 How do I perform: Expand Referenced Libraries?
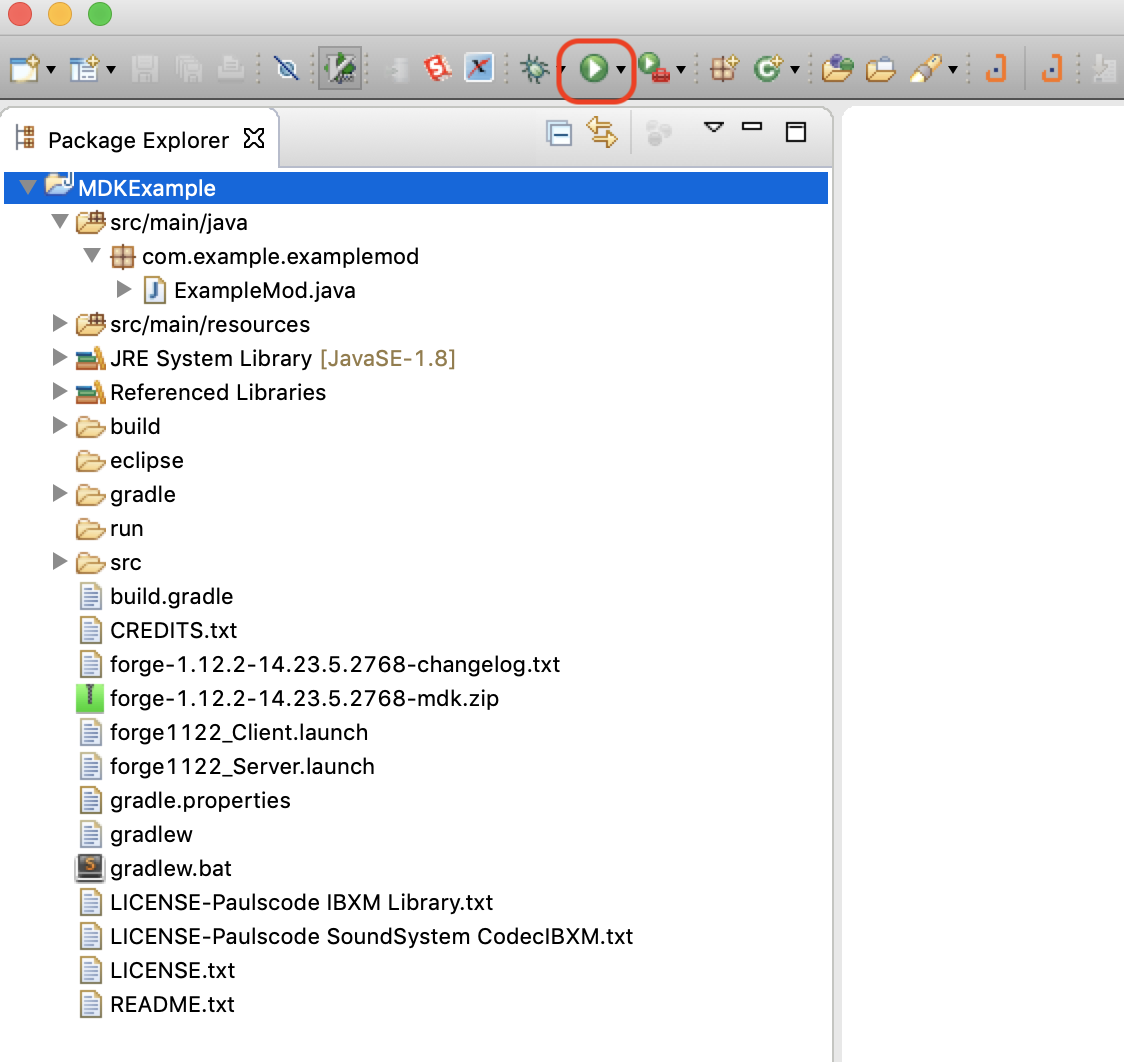[60, 391]
